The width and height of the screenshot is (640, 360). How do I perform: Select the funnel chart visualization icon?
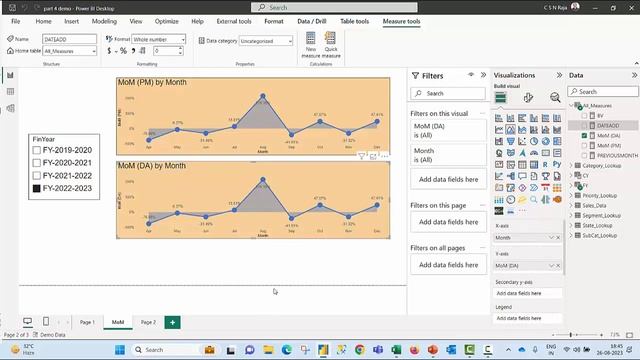[511, 141]
